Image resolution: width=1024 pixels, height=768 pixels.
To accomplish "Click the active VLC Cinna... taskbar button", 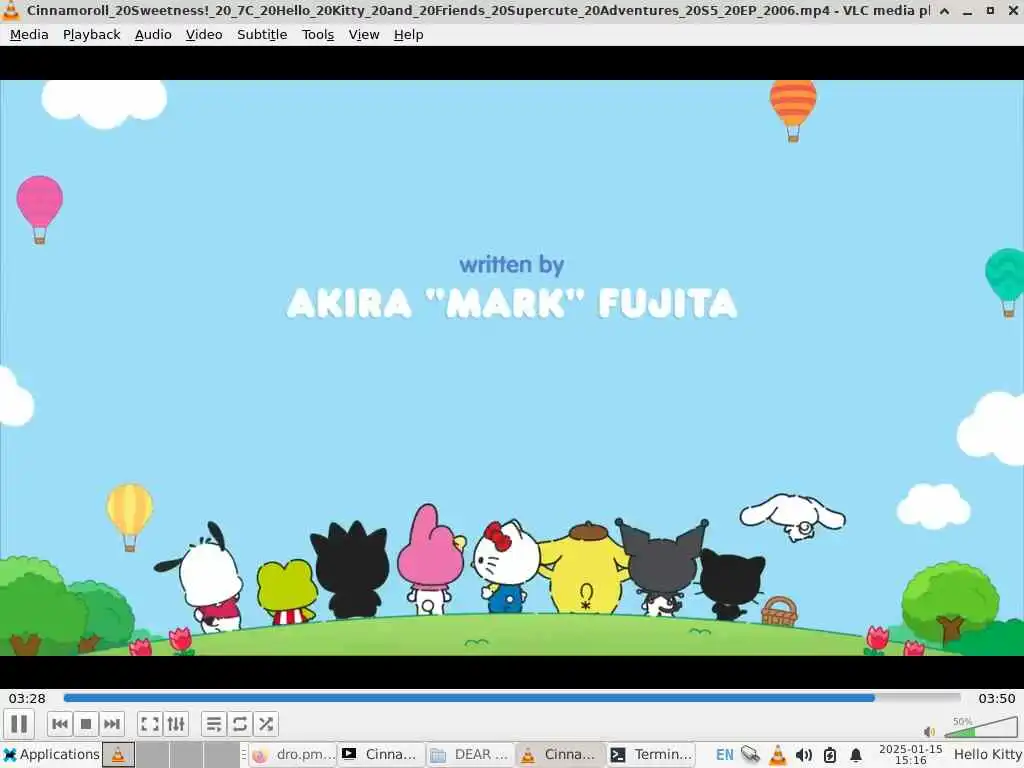I will (x=560, y=755).
